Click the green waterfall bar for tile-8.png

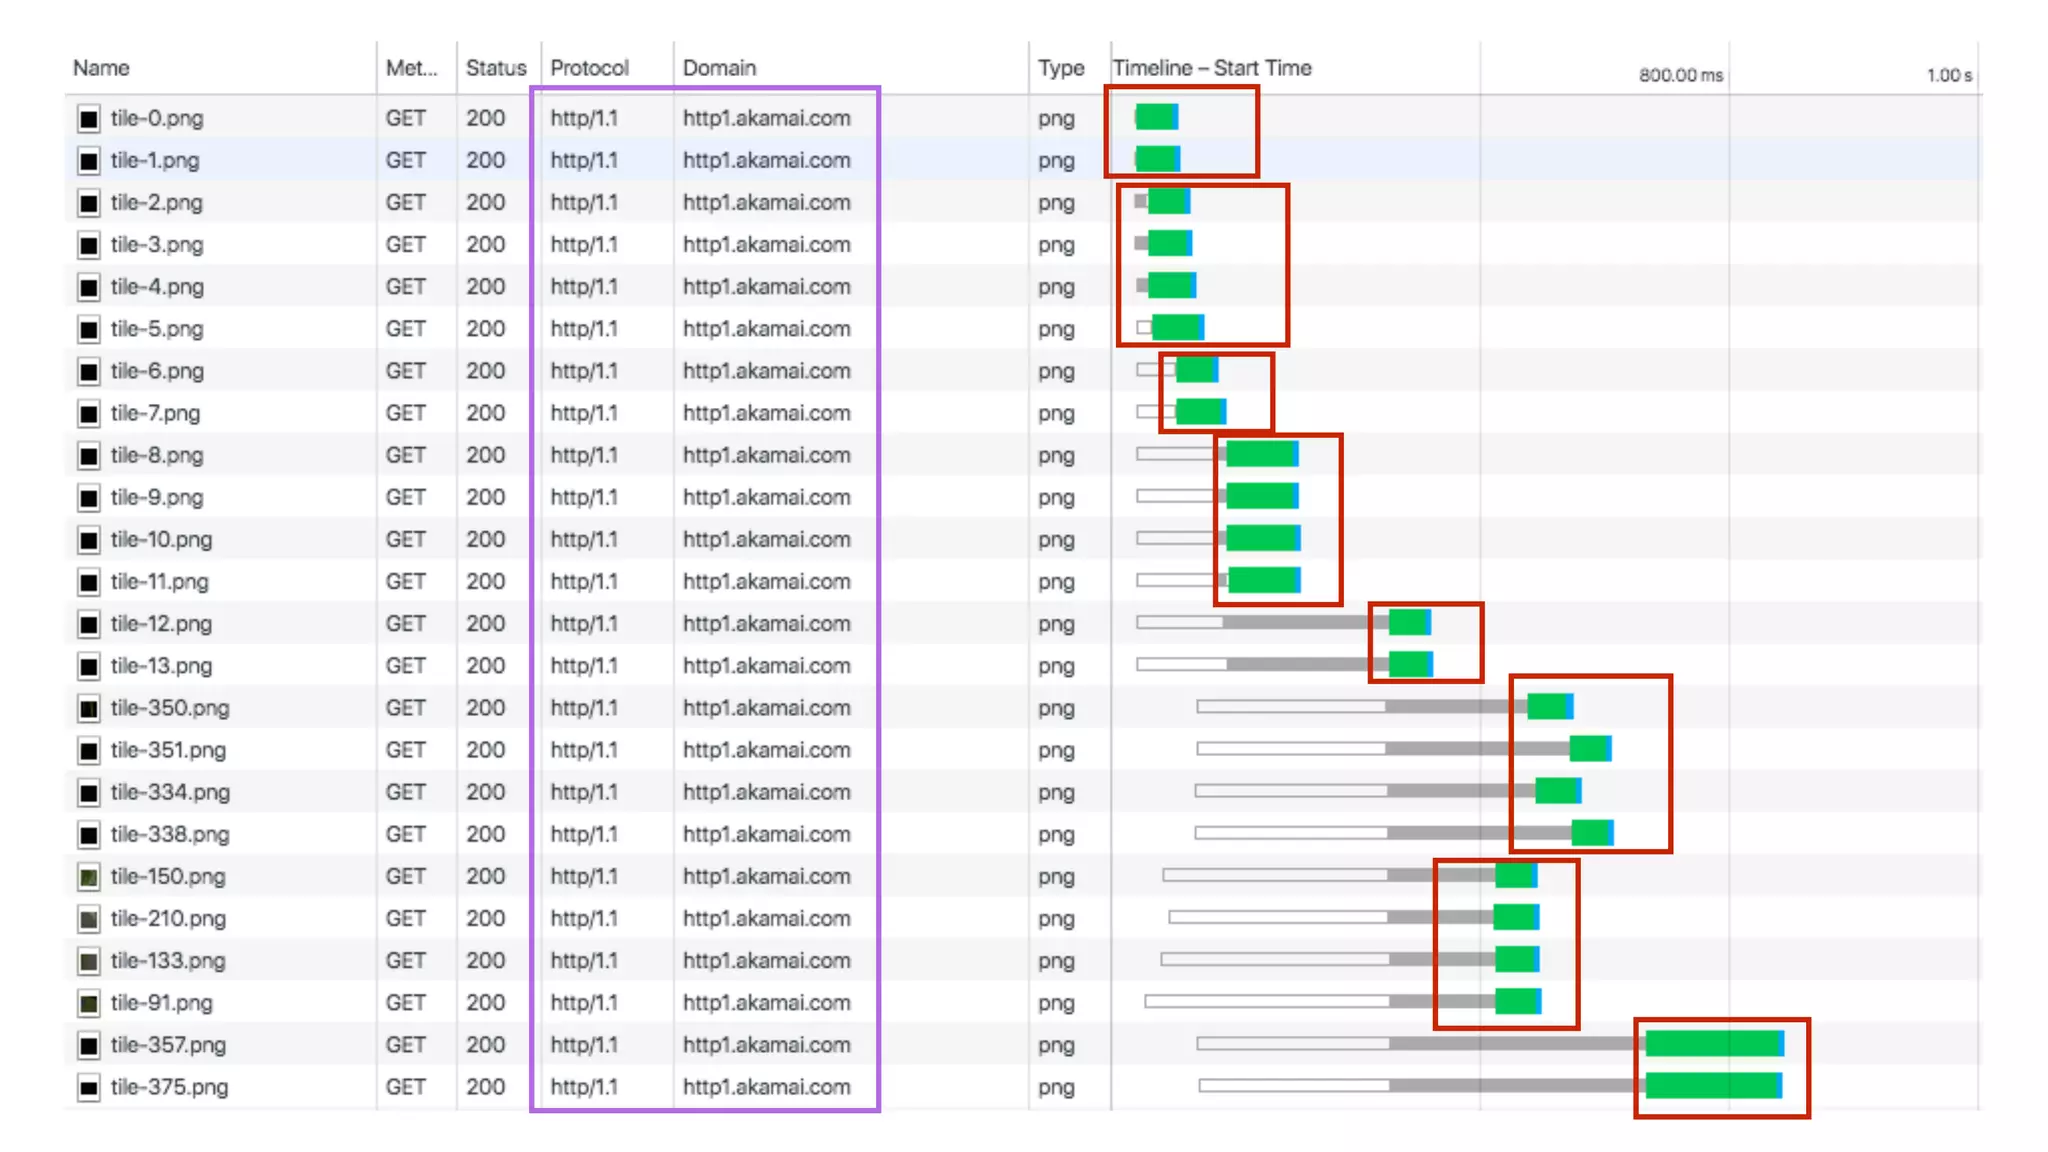pos(1260,455)
